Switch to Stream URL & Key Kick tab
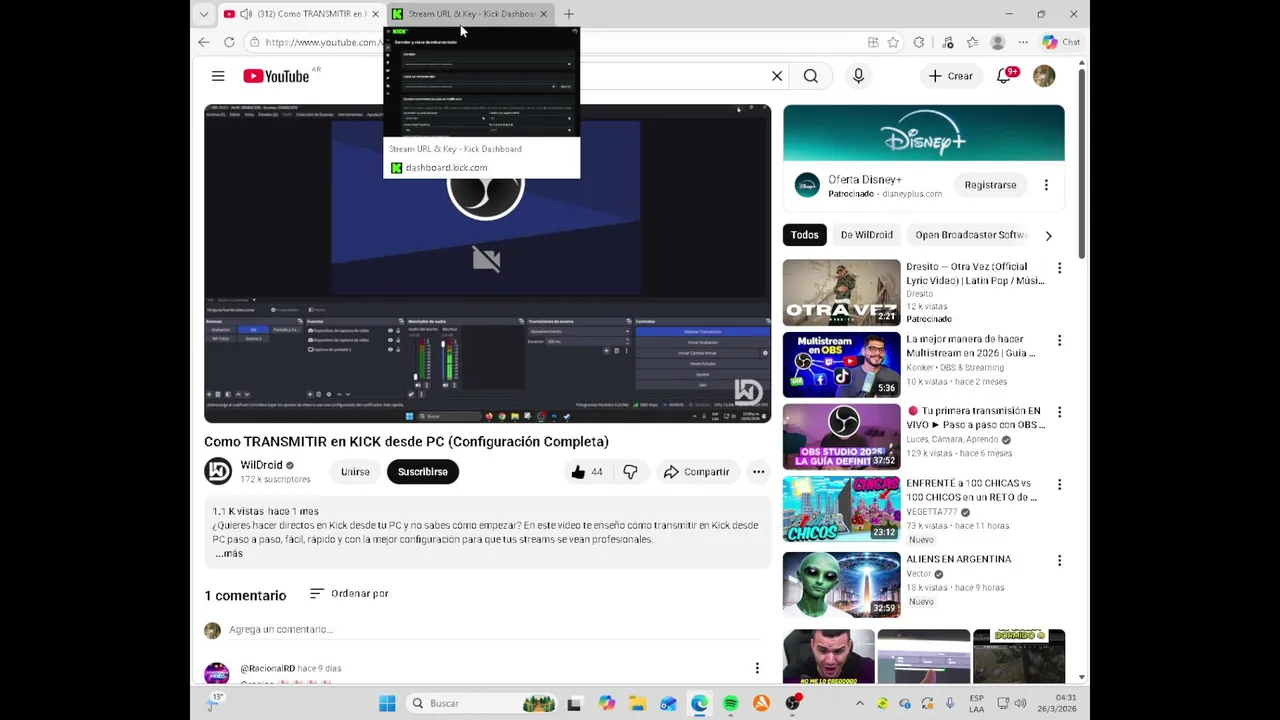The height and width of the screenshot is (720, 1280). point(470,14)
